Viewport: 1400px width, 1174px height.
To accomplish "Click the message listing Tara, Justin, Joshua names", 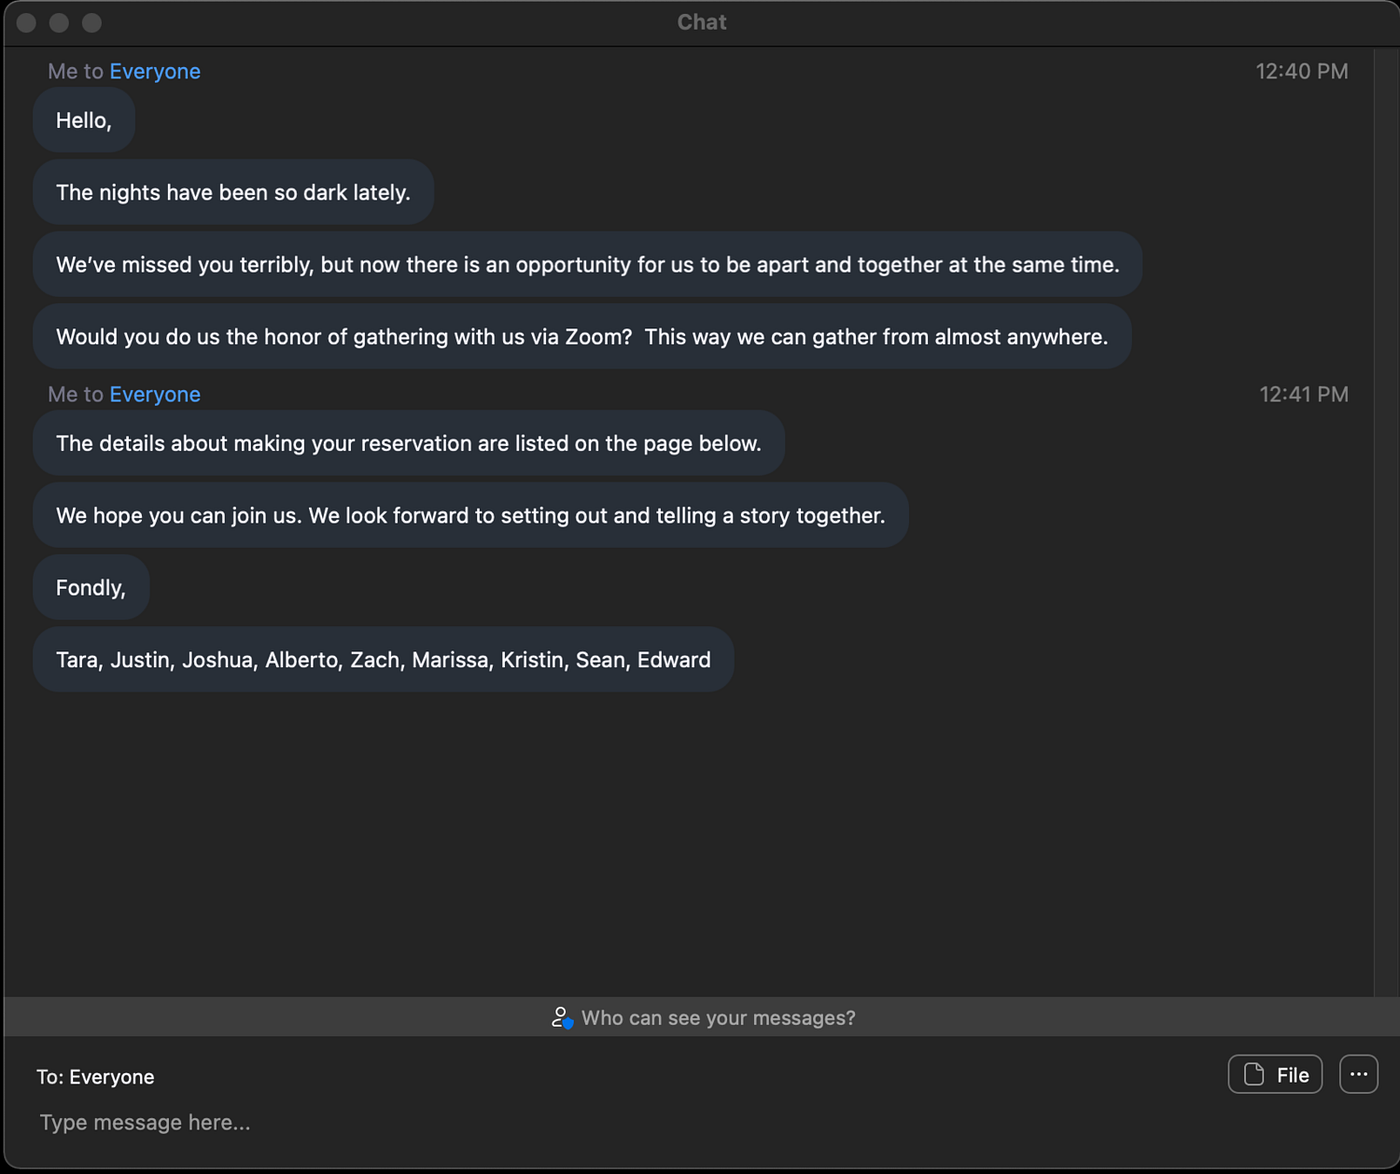I will click(383, 659).
